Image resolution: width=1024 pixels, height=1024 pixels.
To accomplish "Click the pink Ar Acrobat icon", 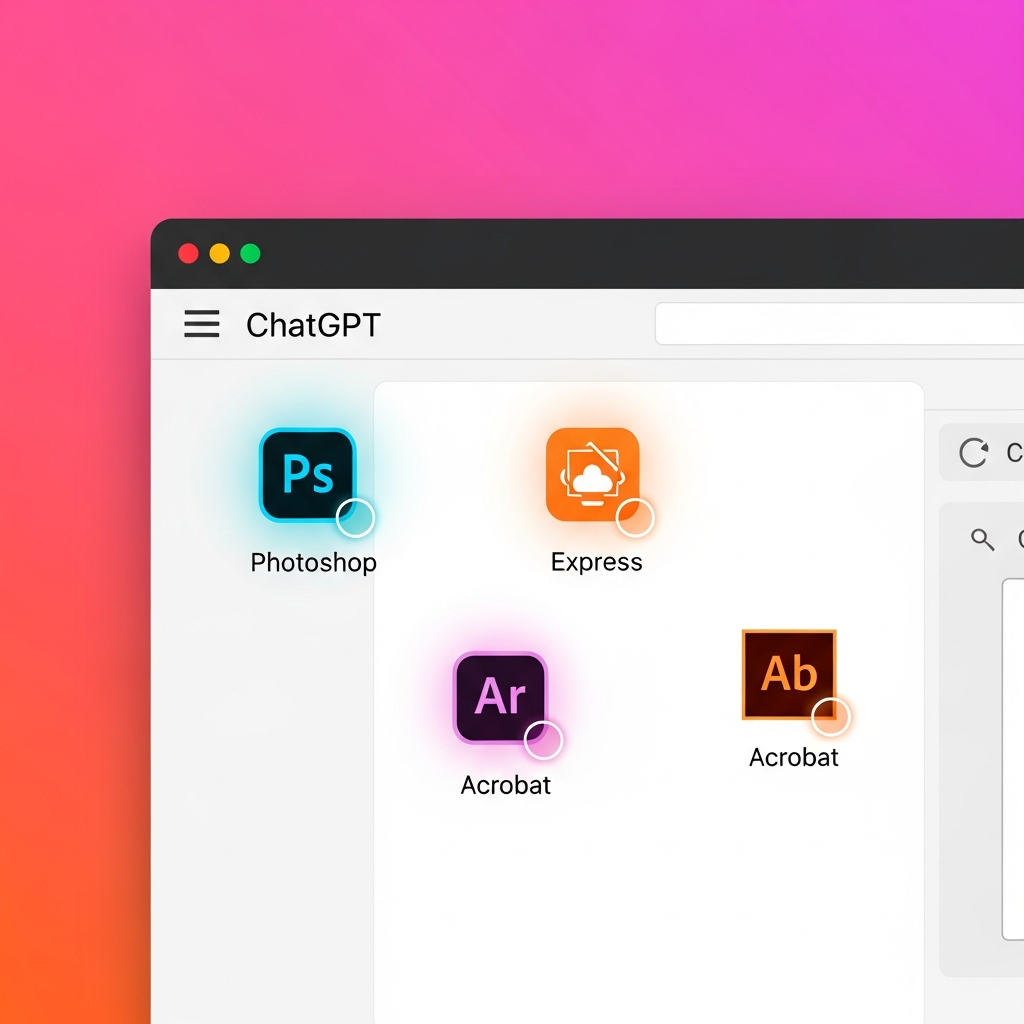I will pos(499,697).
